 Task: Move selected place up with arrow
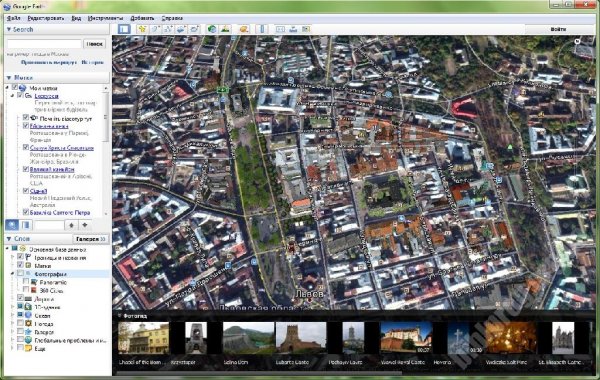71,225
